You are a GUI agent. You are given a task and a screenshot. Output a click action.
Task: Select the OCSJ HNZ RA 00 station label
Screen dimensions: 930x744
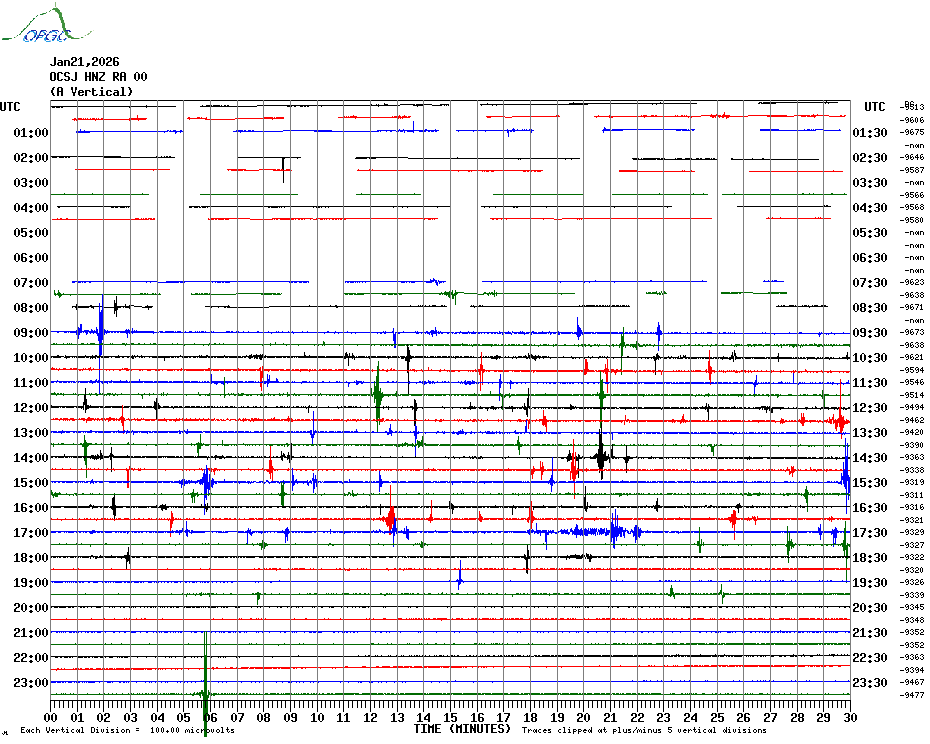(x=99, y=77)
